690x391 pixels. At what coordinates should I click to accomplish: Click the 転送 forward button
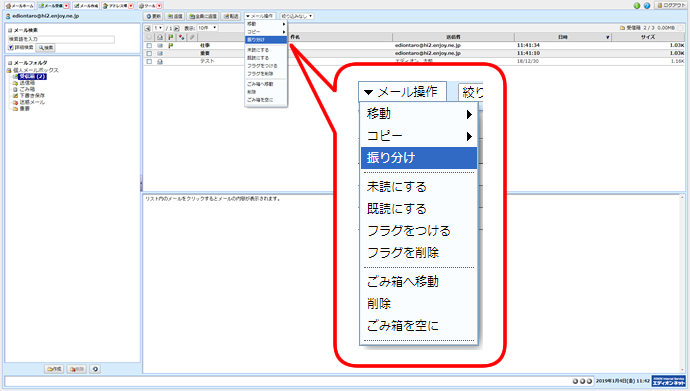pyautogui.click(x=231, y=16)
